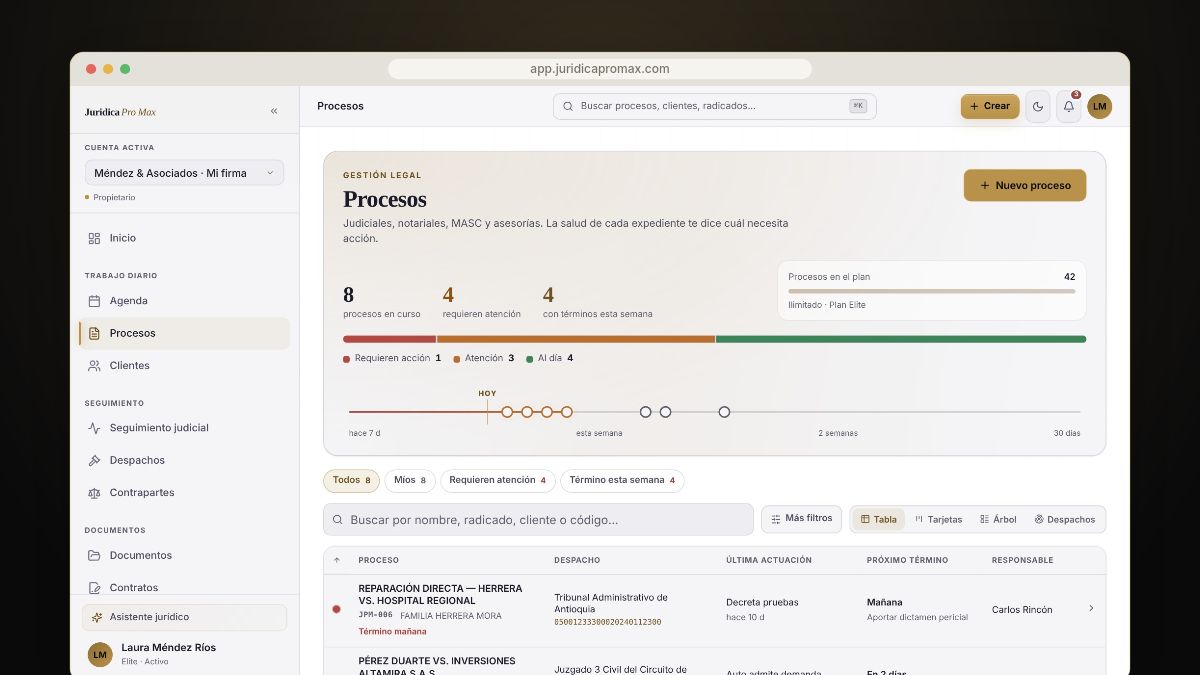Open Agenda from the calendar icon
The height and width of the screenshot is (675, 1200).
(94, 301)
